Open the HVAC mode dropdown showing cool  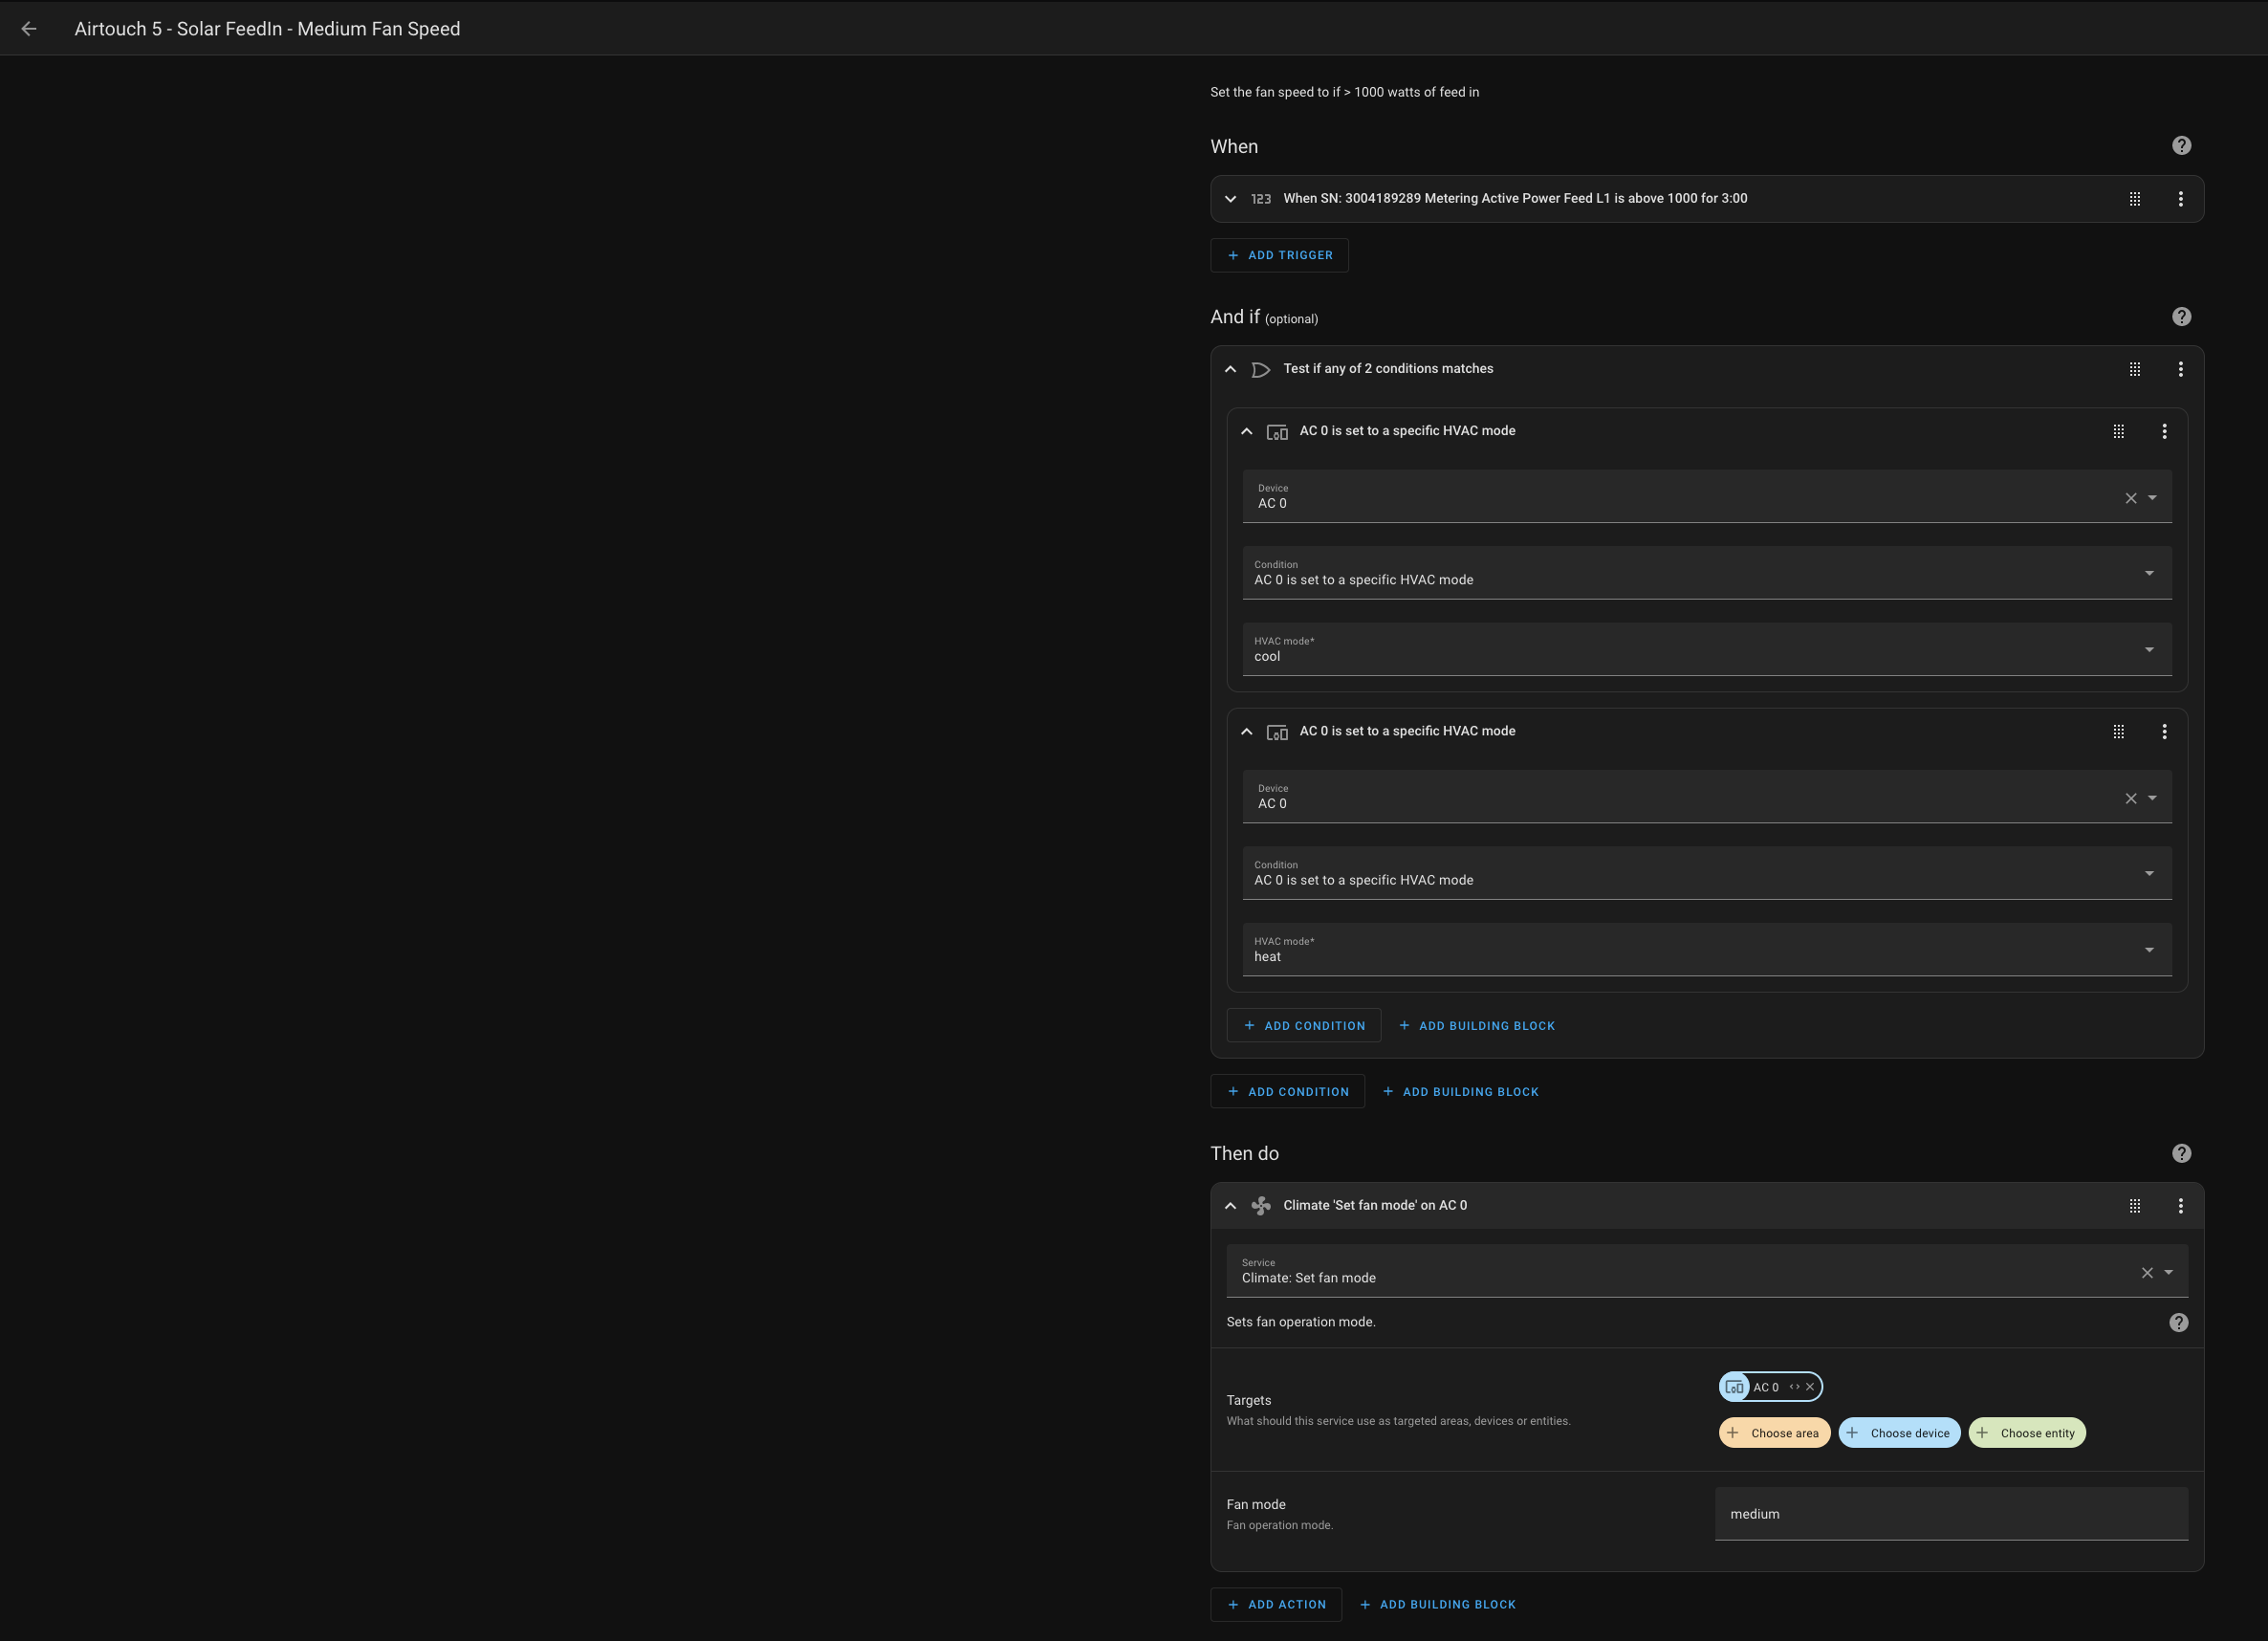pos(1706,650)
